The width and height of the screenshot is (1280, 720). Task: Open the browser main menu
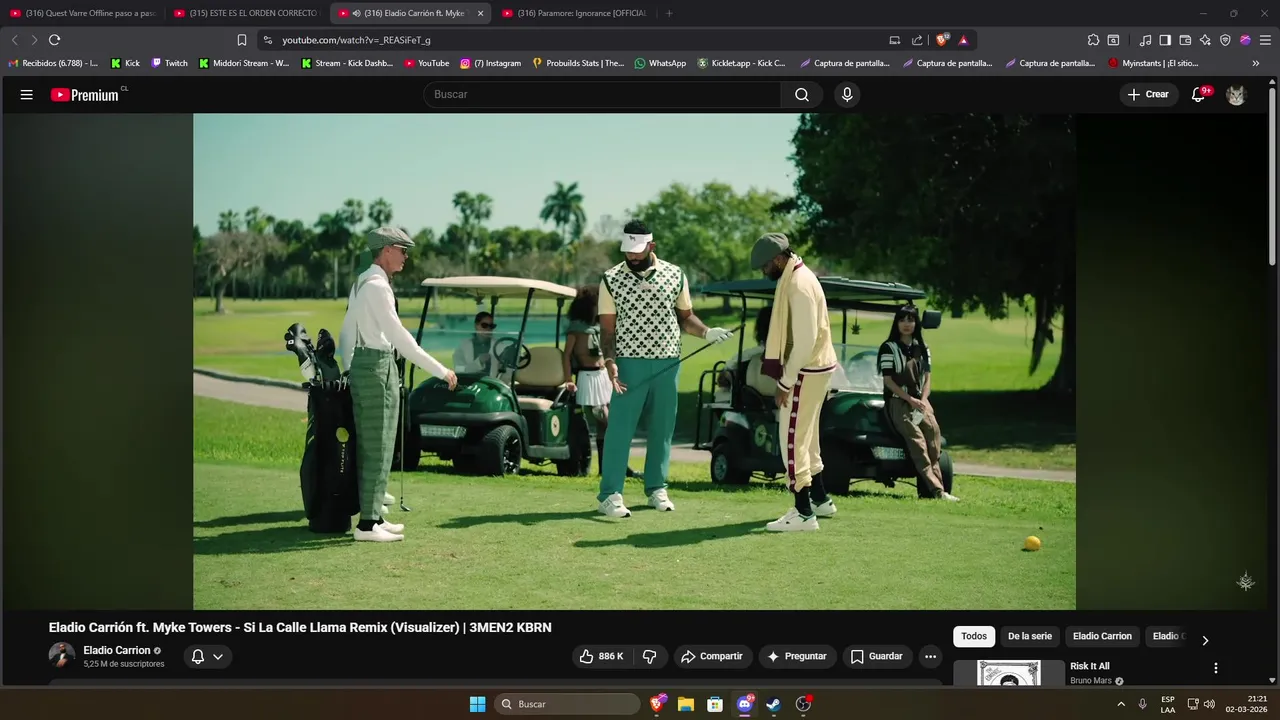tap(1265, 40)
